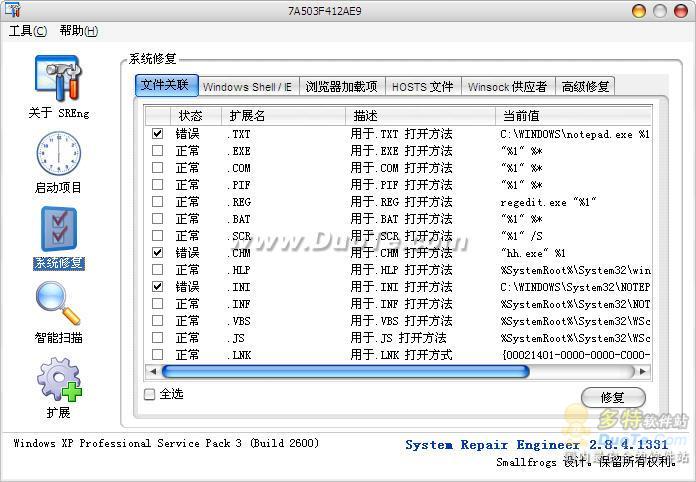
Task: Switch to the HOSTS 文件 tab
Action: [x=422, y=87]
